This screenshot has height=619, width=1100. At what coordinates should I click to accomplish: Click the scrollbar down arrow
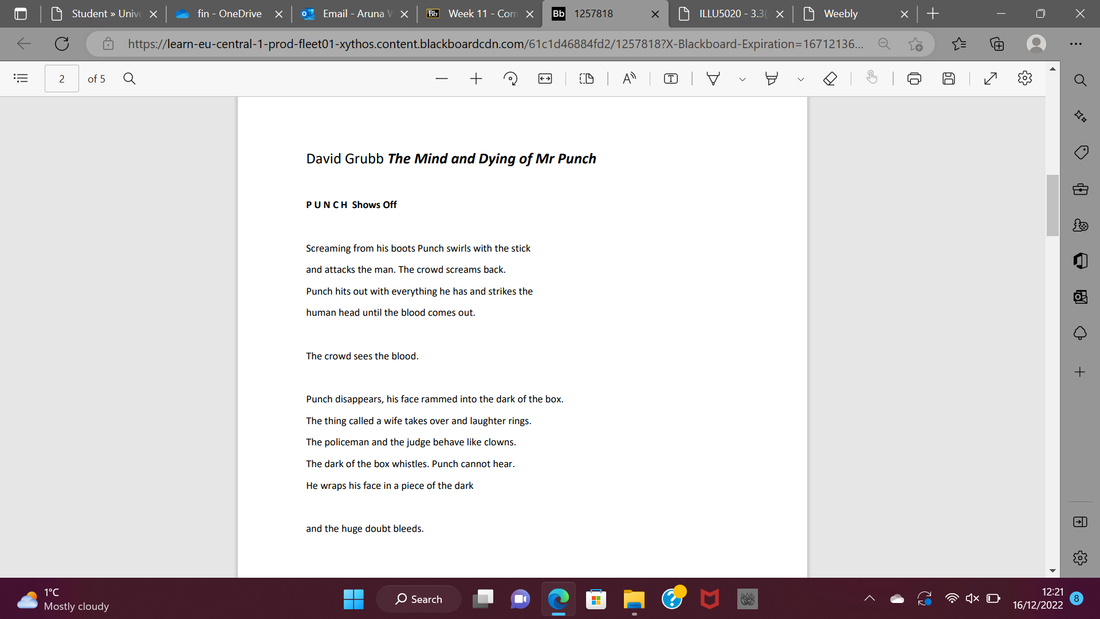1052,571
